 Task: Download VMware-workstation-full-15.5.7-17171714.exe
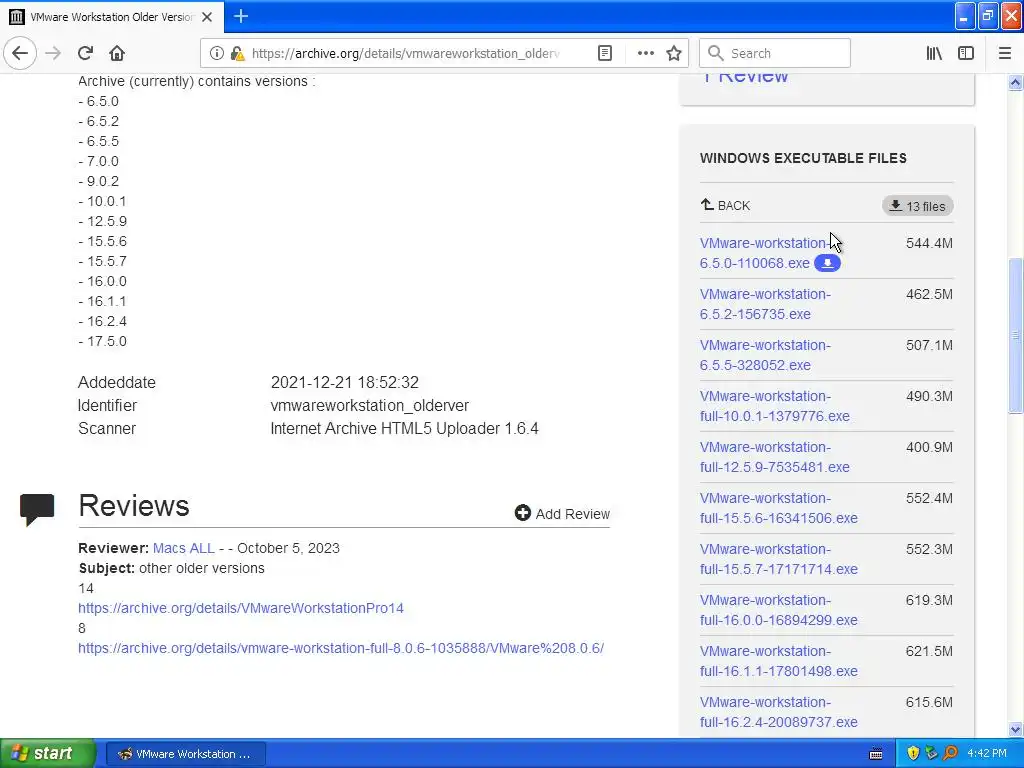pyautogui.click(x=778, y=558)
